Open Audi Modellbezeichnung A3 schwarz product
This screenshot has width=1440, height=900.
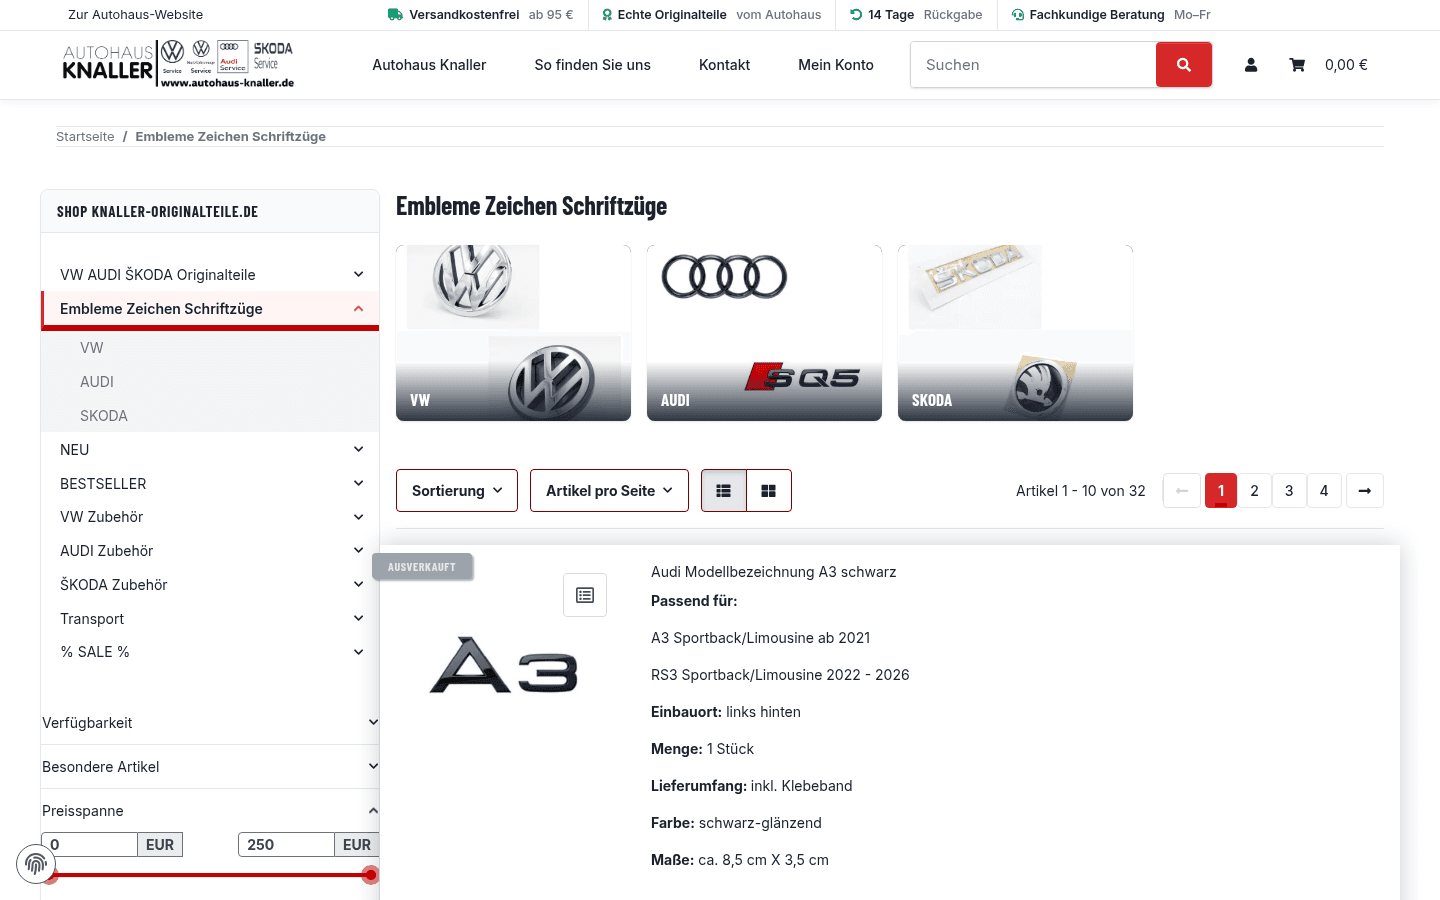coord(773,572)
